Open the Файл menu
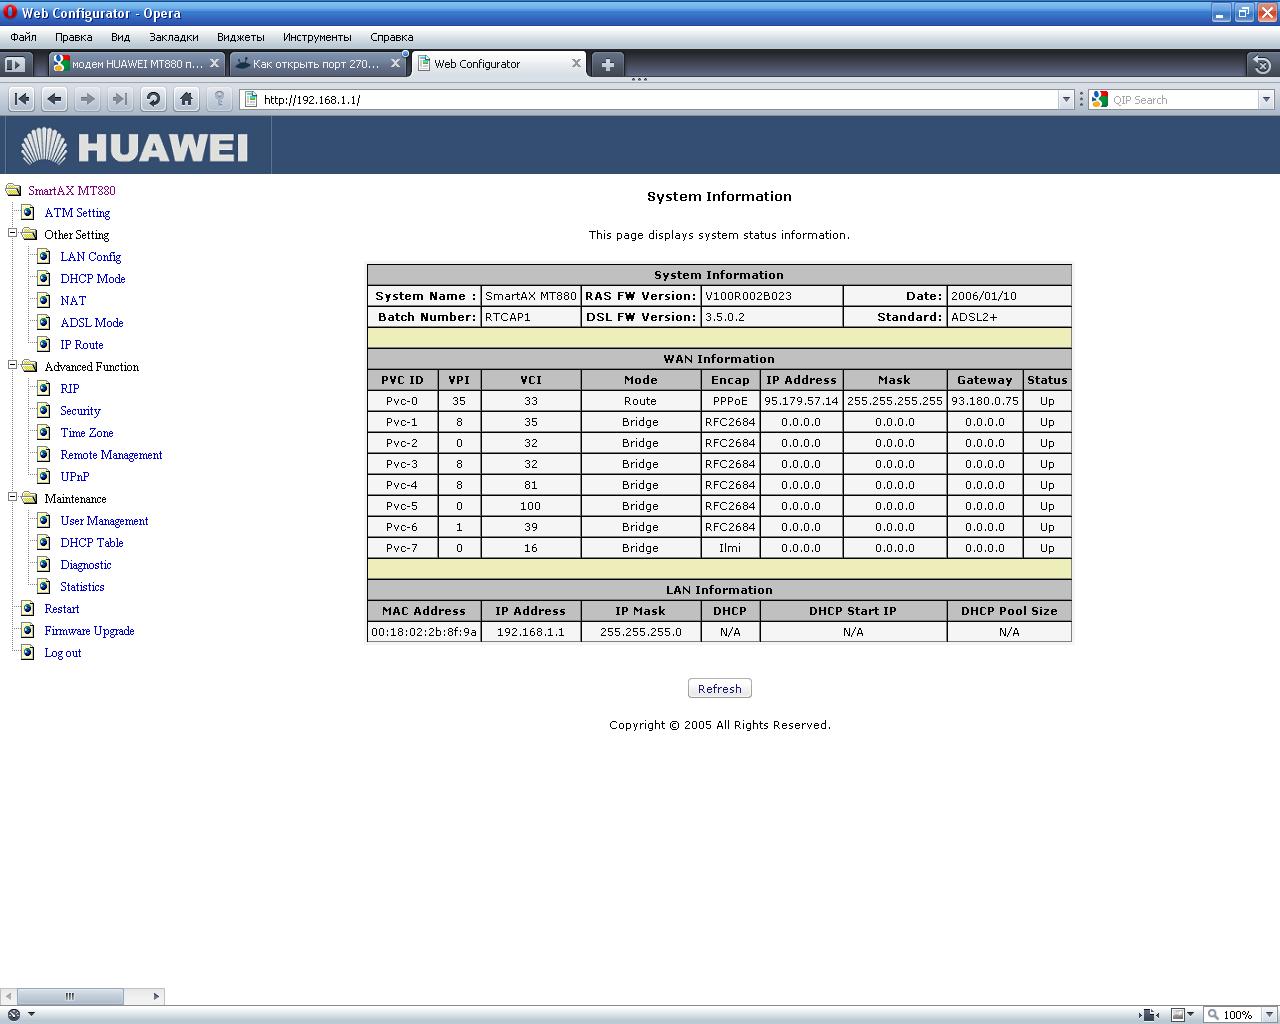Screen dimensions: 1280x1024 [x=23, y=37]
